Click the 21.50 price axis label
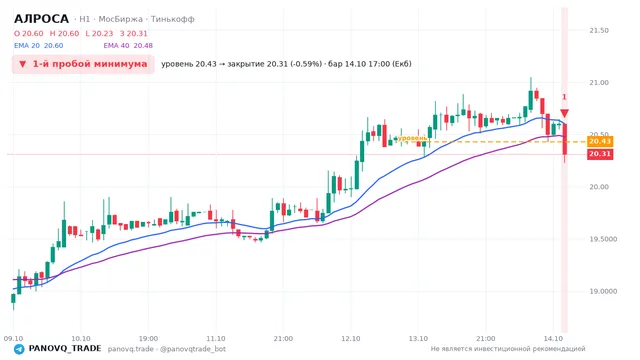This screenshot has width=640, height=360. tap(599, 31)
